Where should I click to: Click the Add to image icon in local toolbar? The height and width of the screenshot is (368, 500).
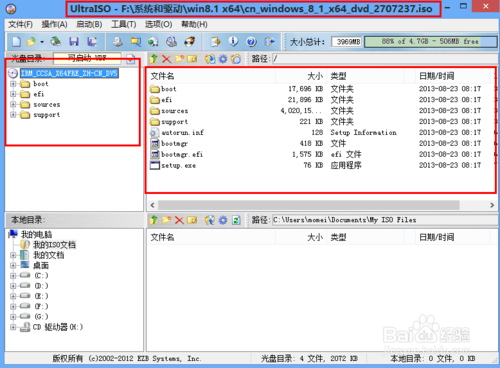pyautogui.click(x=210, y=220)
